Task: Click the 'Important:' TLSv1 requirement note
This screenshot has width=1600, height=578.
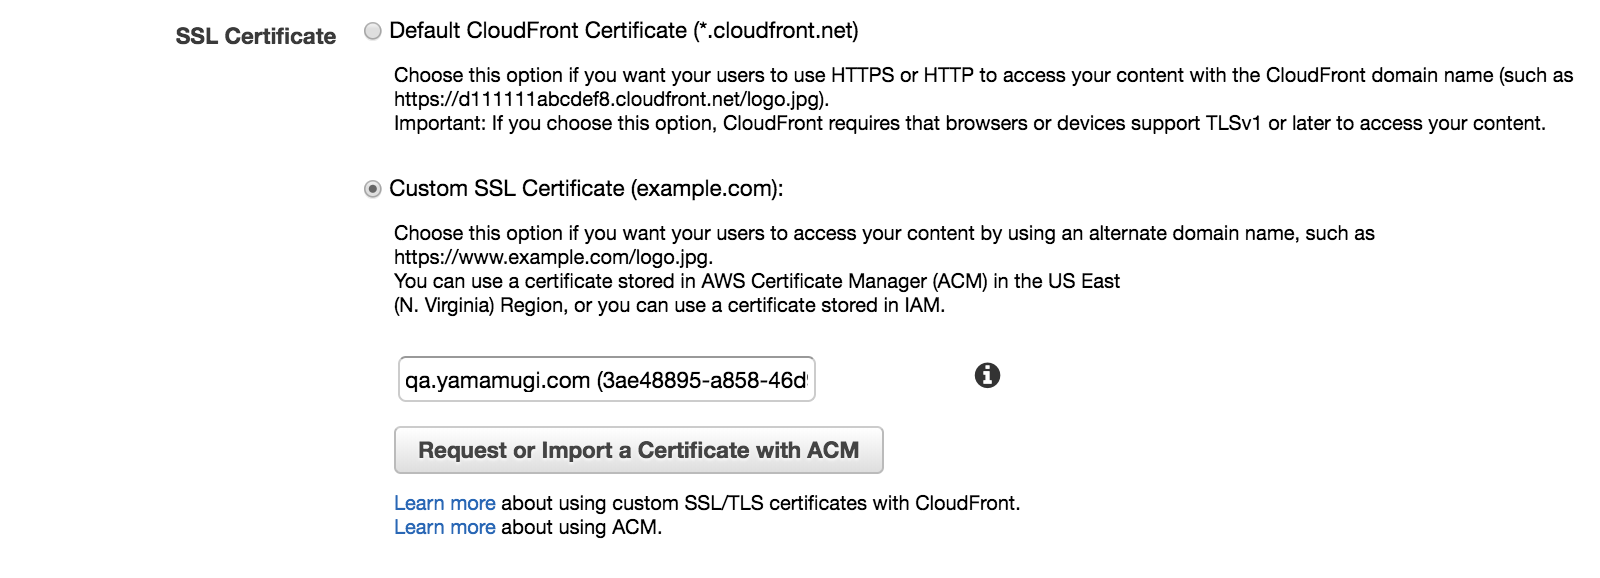Action: (970, 123)
